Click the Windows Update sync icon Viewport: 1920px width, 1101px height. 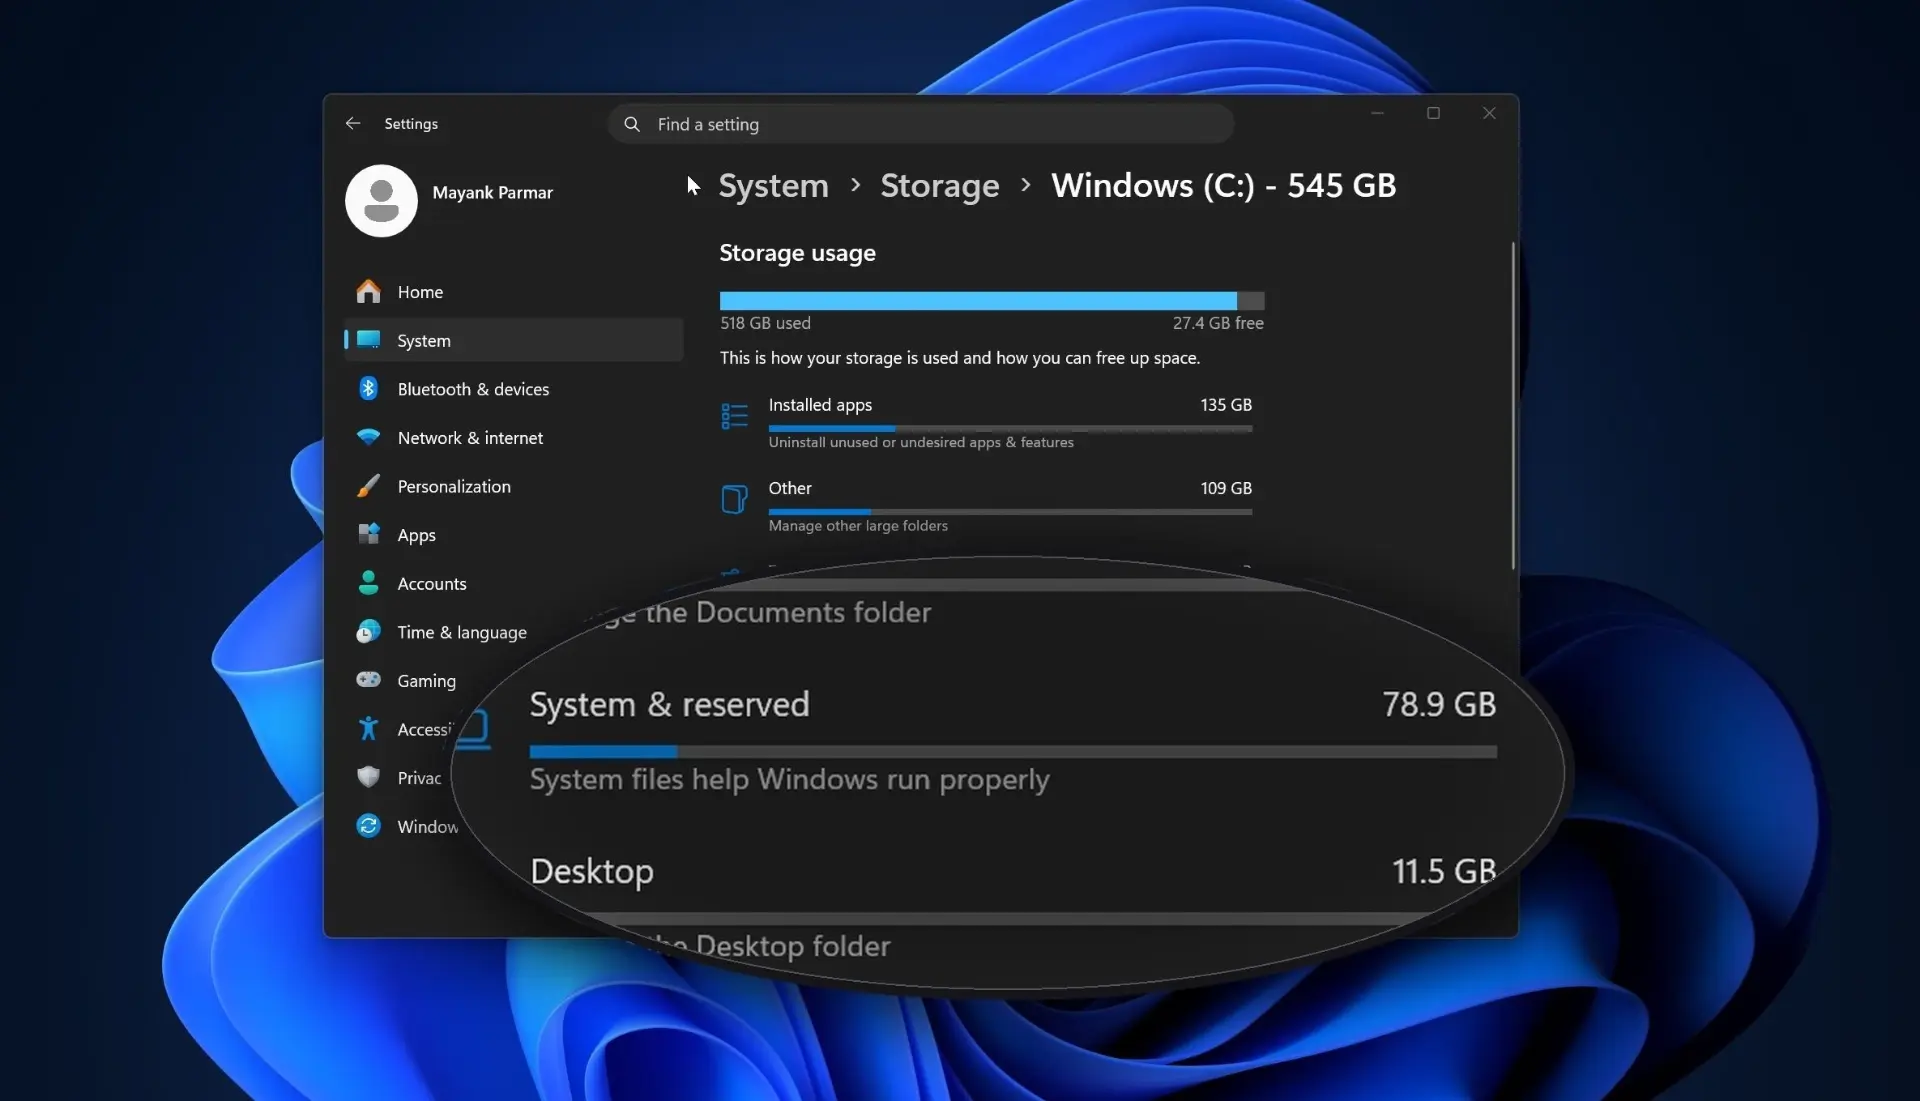(368, 826)
